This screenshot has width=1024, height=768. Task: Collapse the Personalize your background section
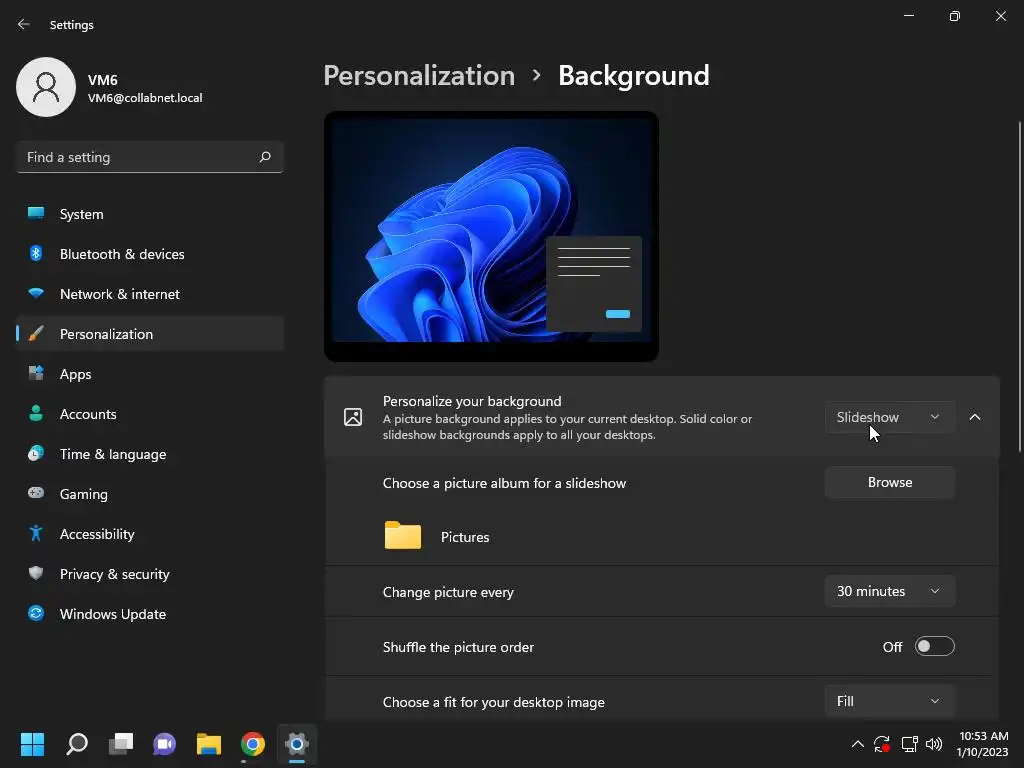point(974,417)
